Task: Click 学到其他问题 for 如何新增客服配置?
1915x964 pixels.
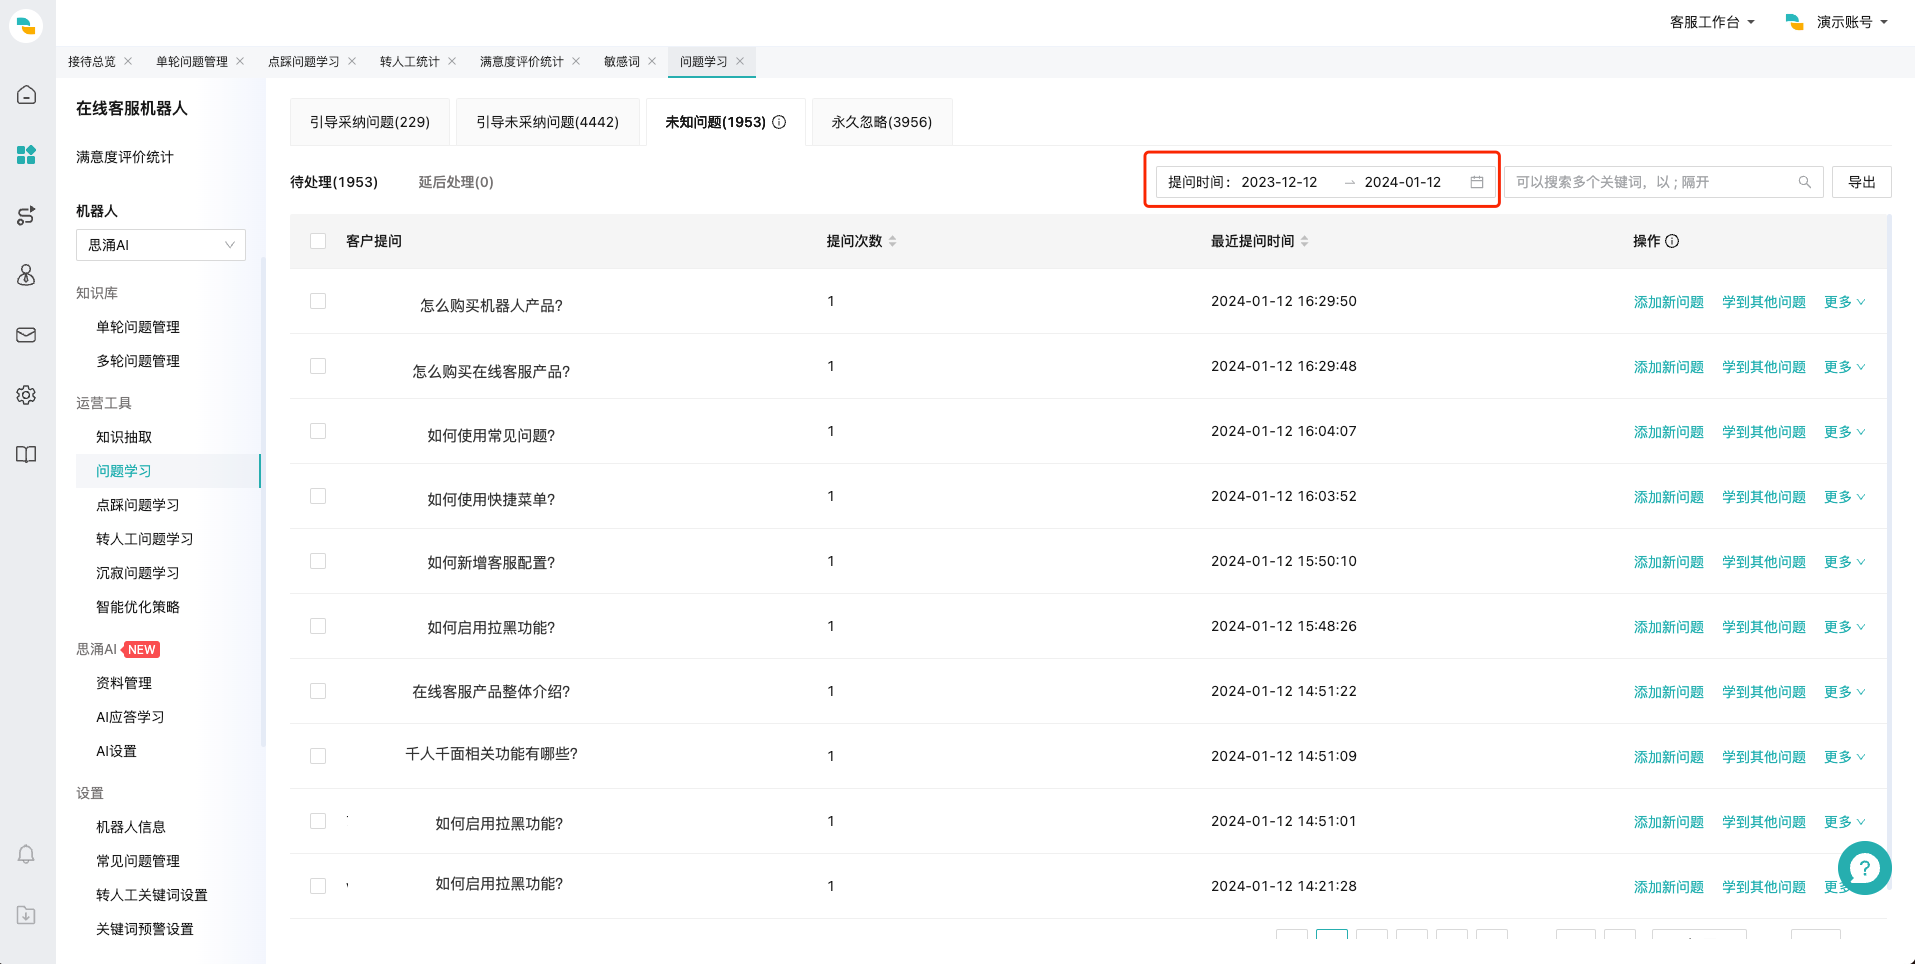Action: point(1764,562)
